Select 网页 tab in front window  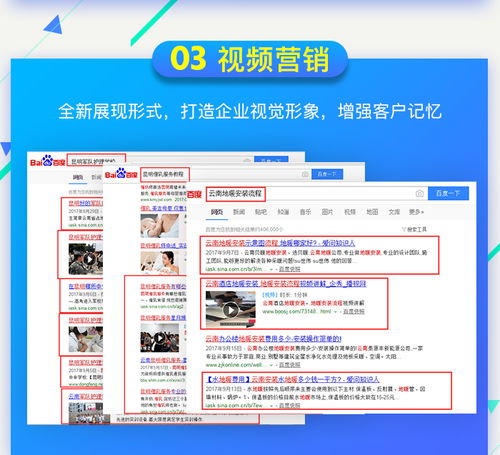coord(217,212)
